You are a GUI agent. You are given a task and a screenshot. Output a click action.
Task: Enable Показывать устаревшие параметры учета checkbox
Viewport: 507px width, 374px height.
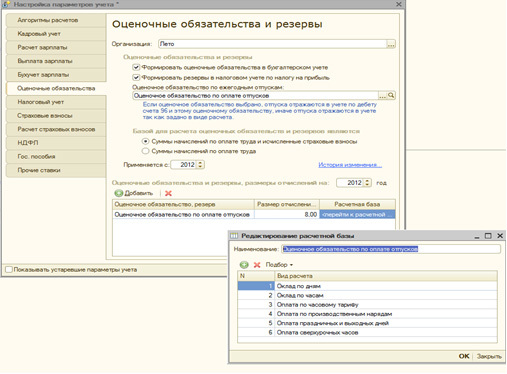pyautogui.click(x=9, y=269)
